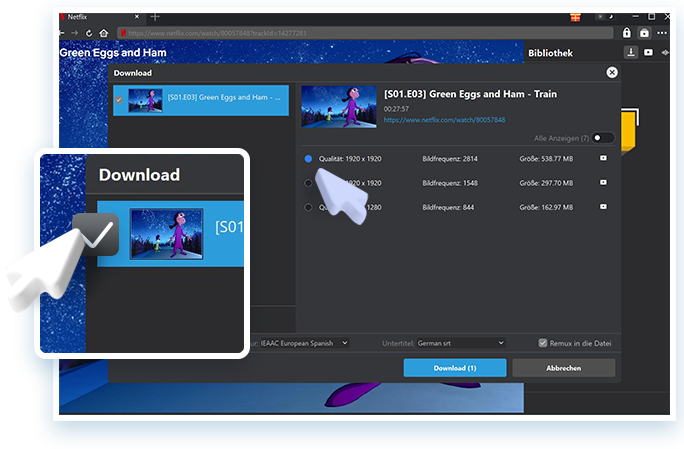The image size is (684, 449).
Task: Click the Abbrechen button
Action: 564,368
